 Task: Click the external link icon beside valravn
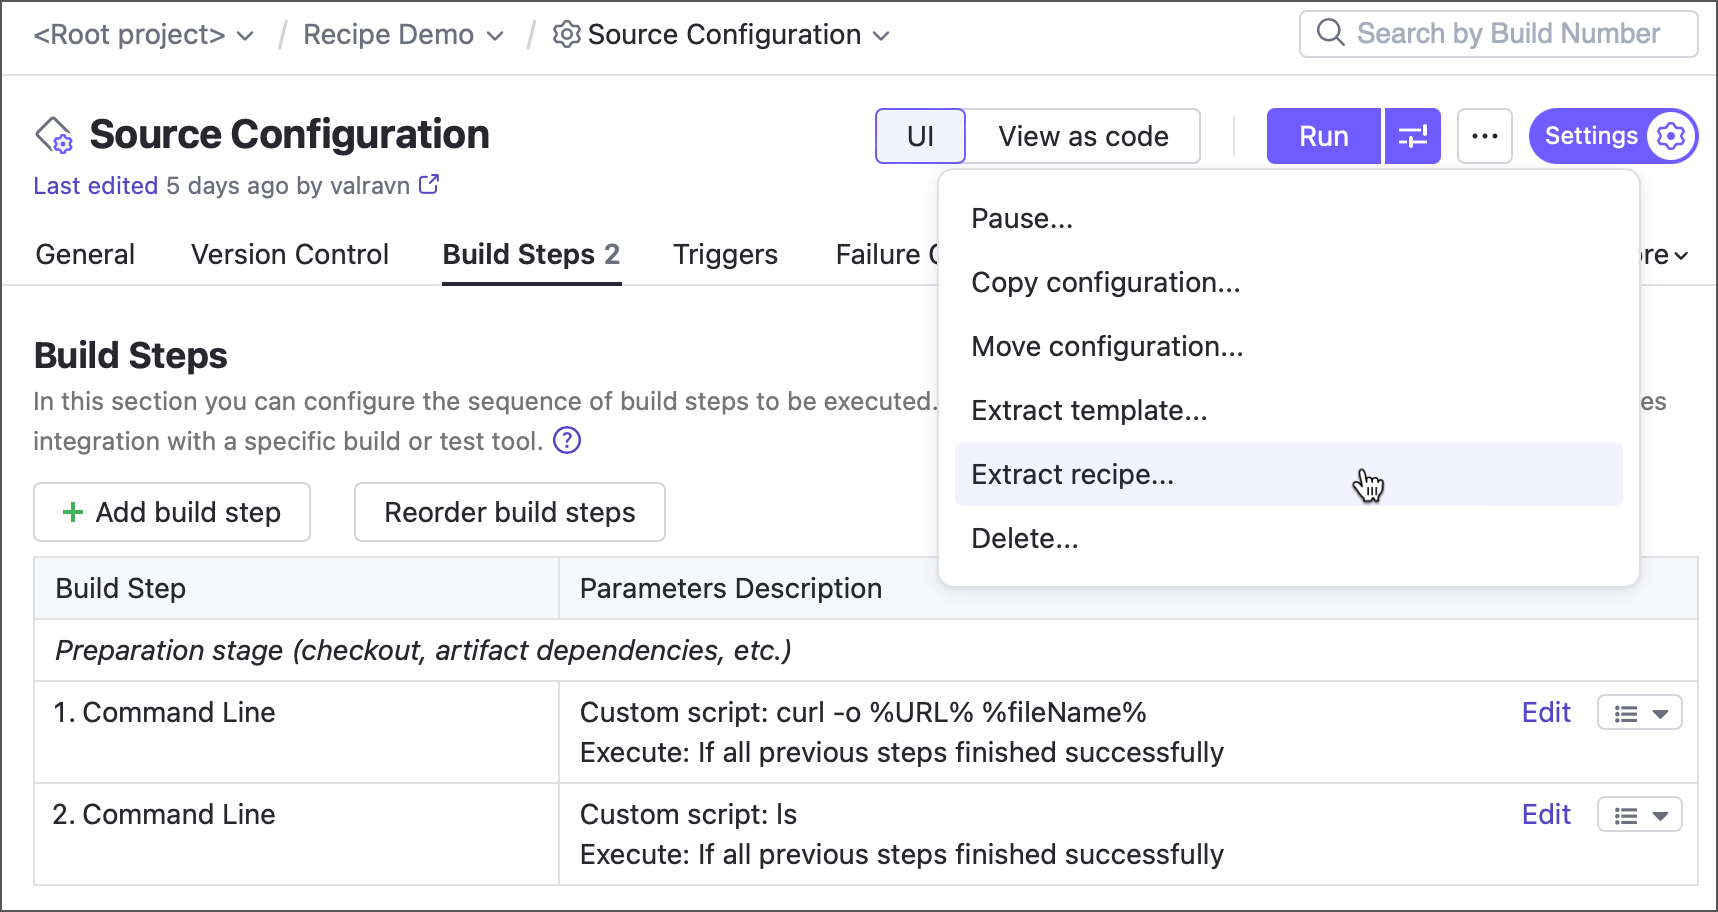[429, 185]
